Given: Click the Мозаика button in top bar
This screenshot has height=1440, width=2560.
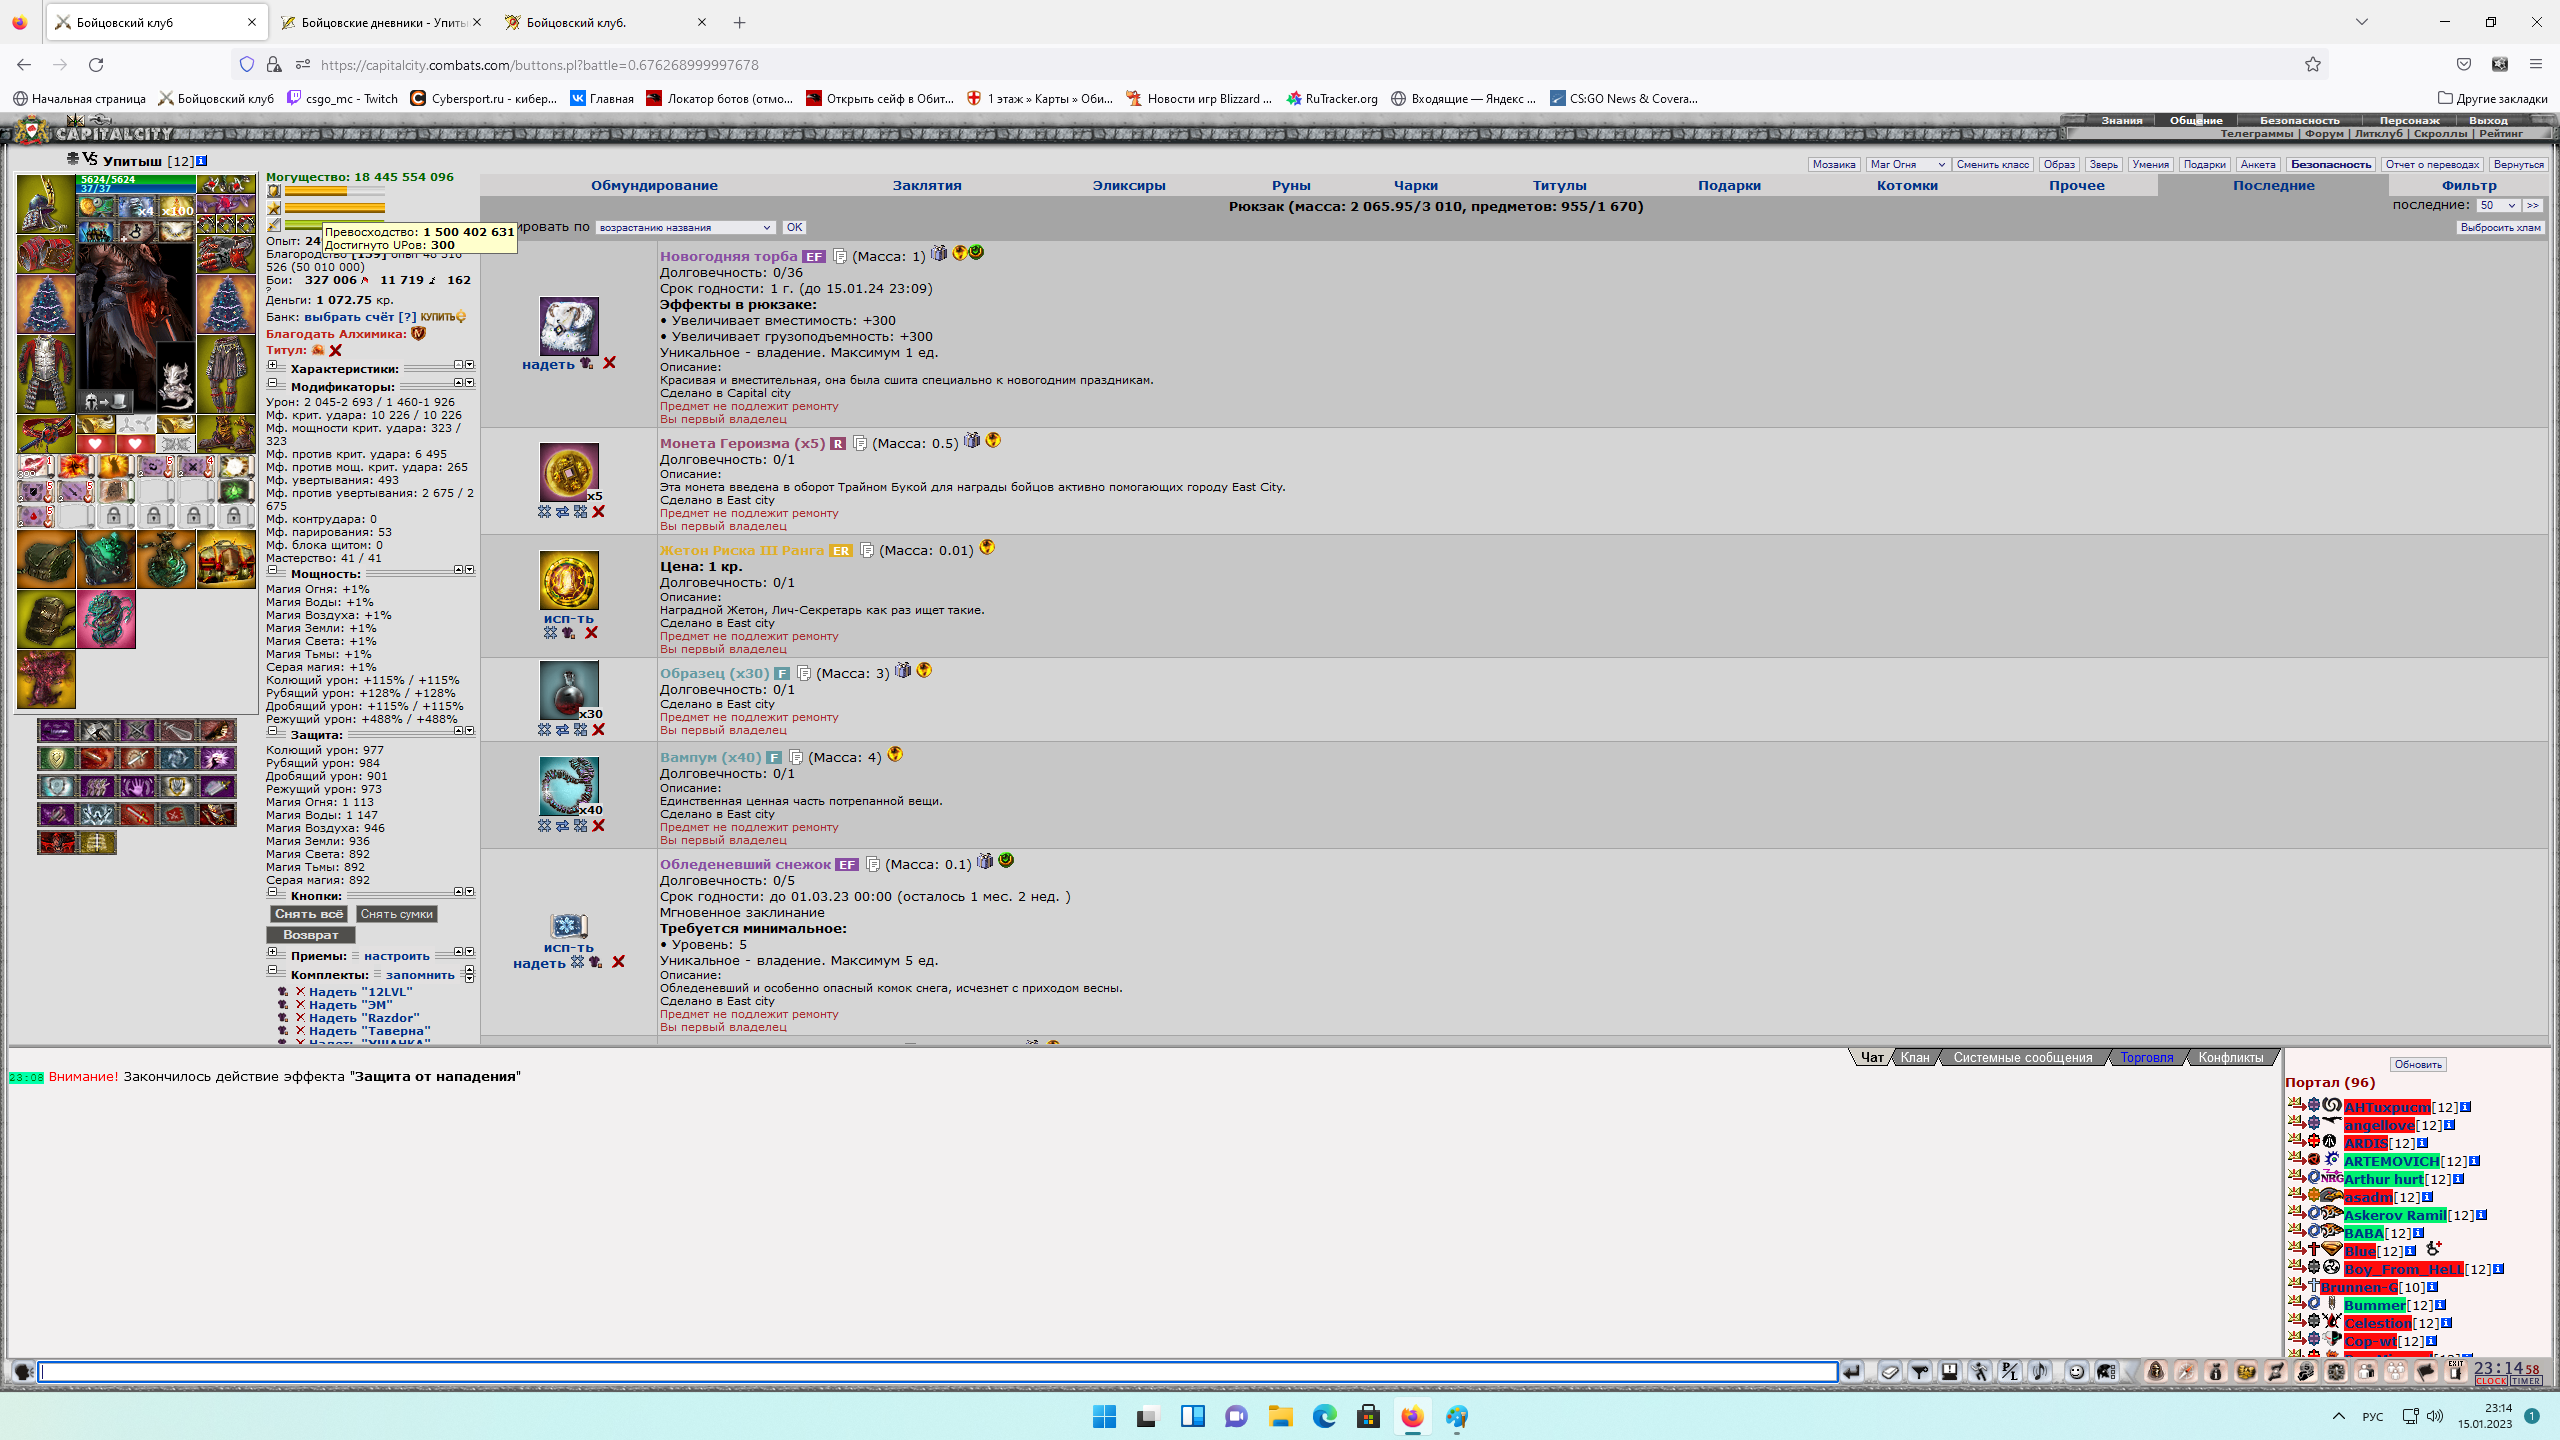Looking at the screenshot, I should coord(1834,164).
